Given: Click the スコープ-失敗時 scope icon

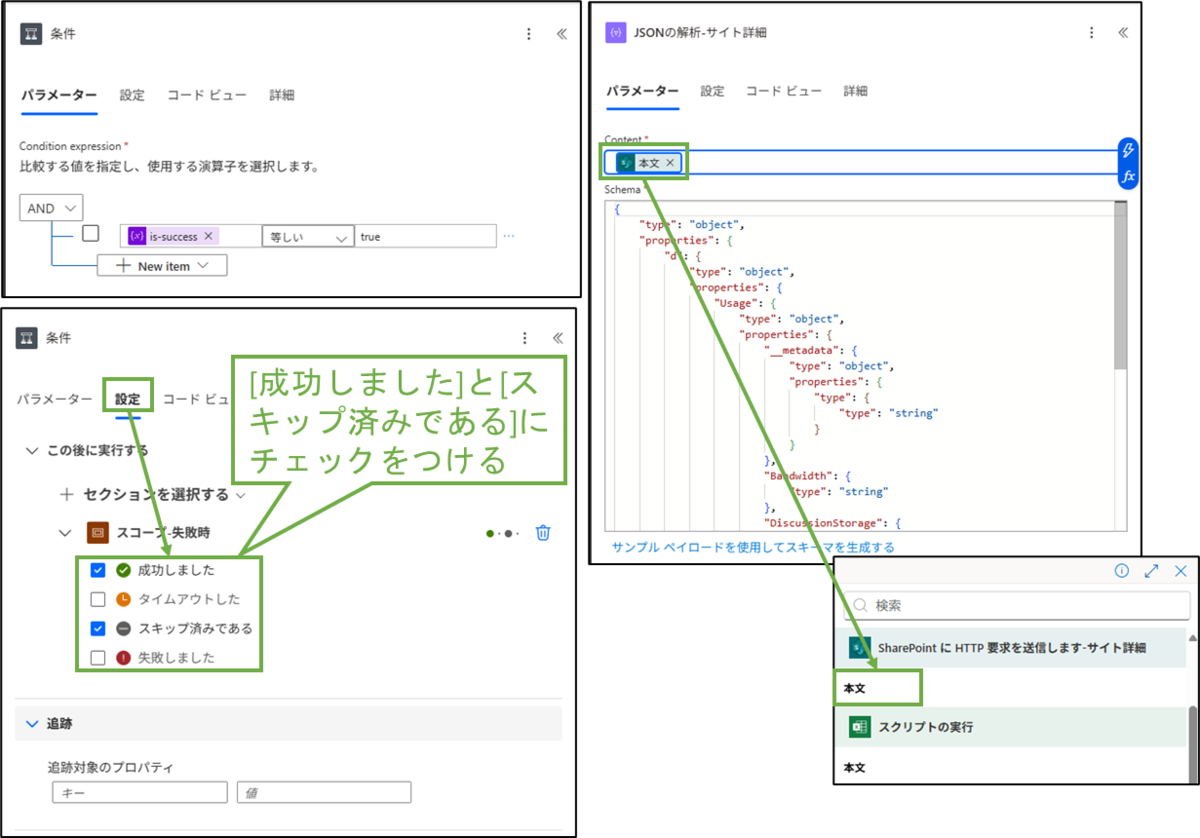Looking at the screenshot, I should [97, 533].
